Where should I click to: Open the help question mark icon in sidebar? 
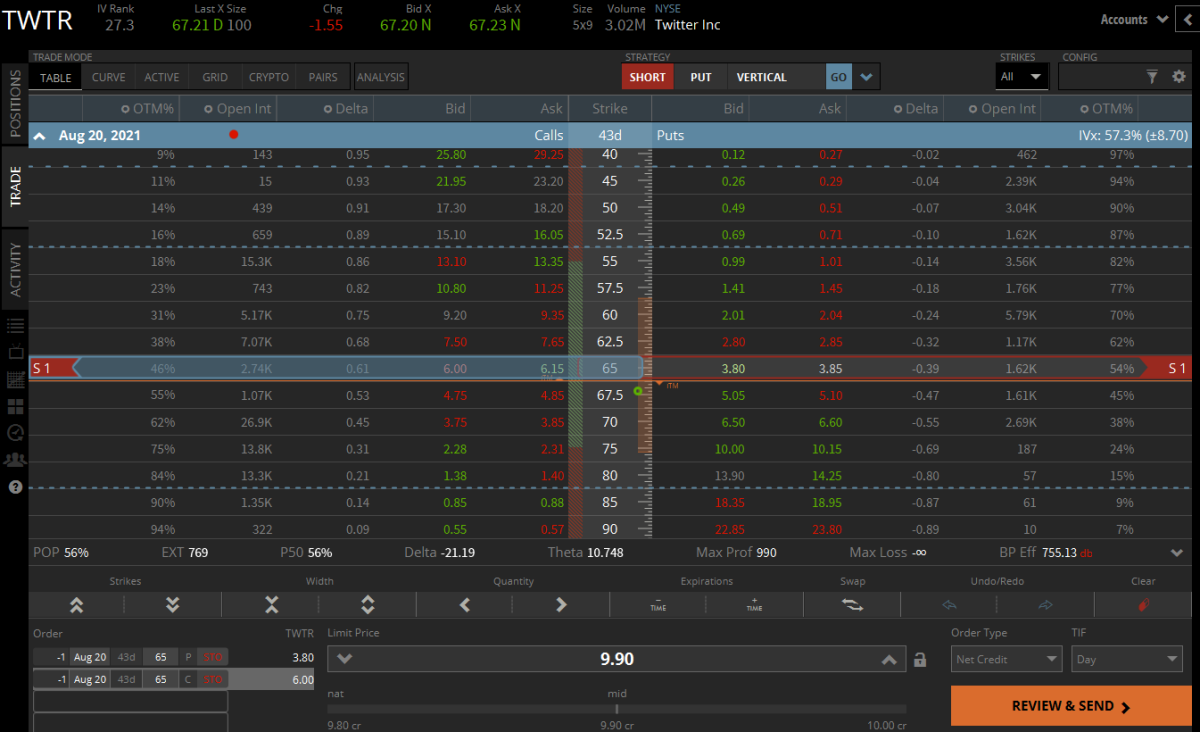click(15, 487)
